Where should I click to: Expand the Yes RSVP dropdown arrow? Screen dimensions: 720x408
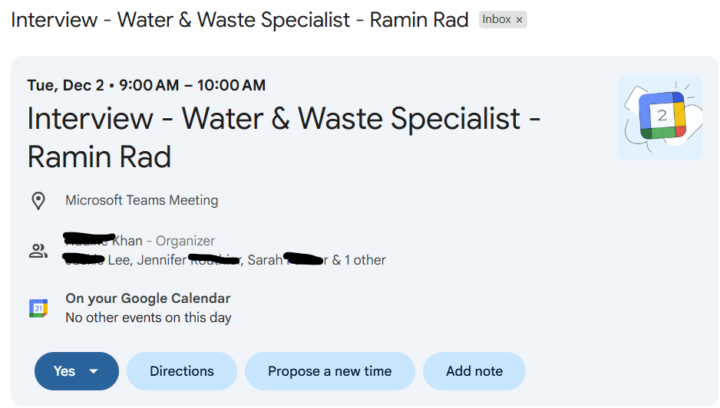[94, 371]
